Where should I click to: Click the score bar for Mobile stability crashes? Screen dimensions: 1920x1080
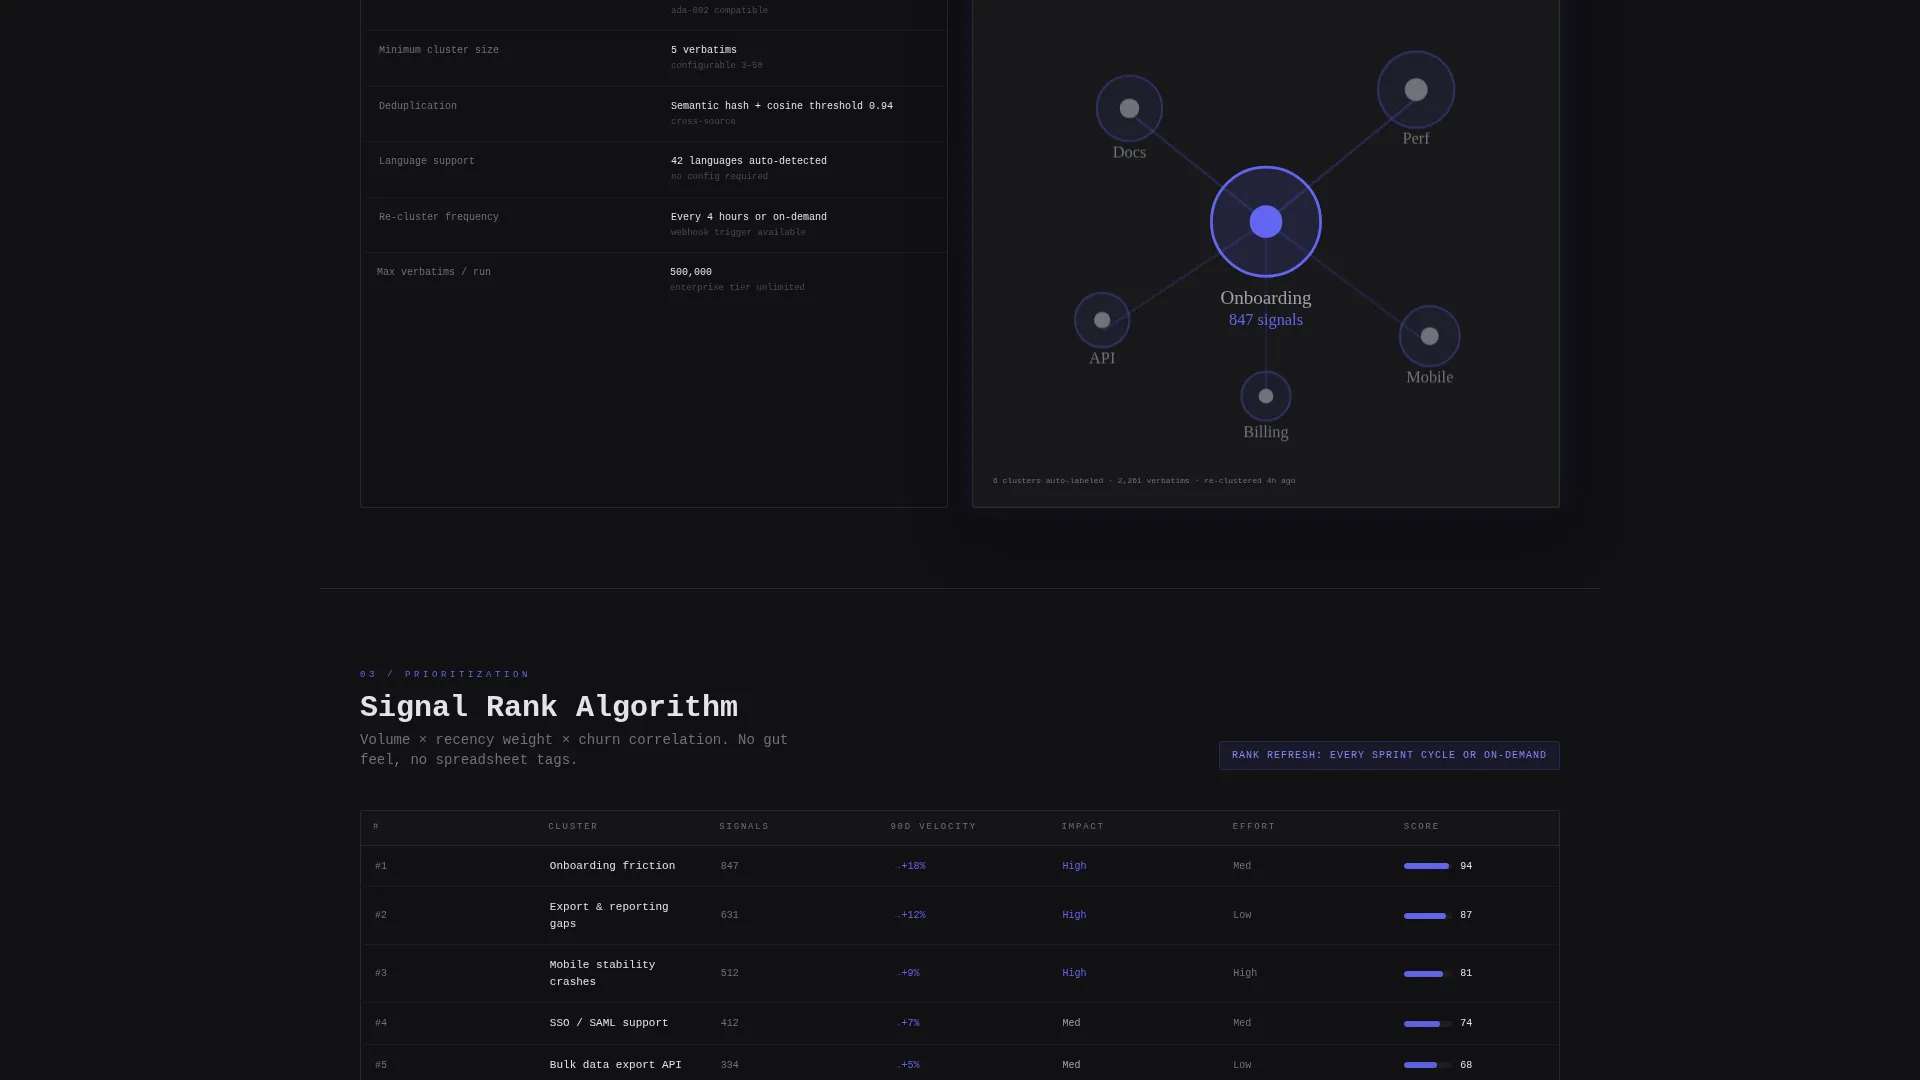tap(1428, 973)
